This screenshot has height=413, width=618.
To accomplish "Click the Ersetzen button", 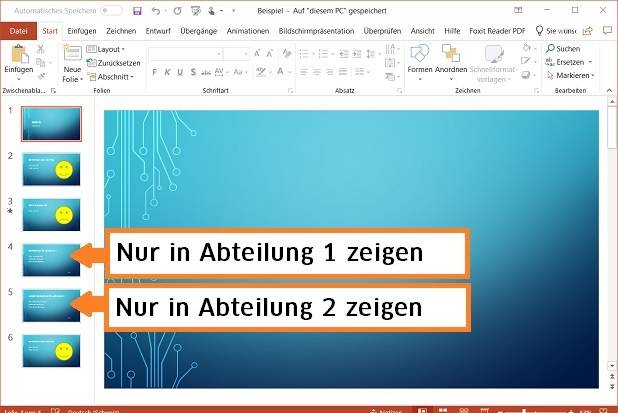I will coord(569,62).
